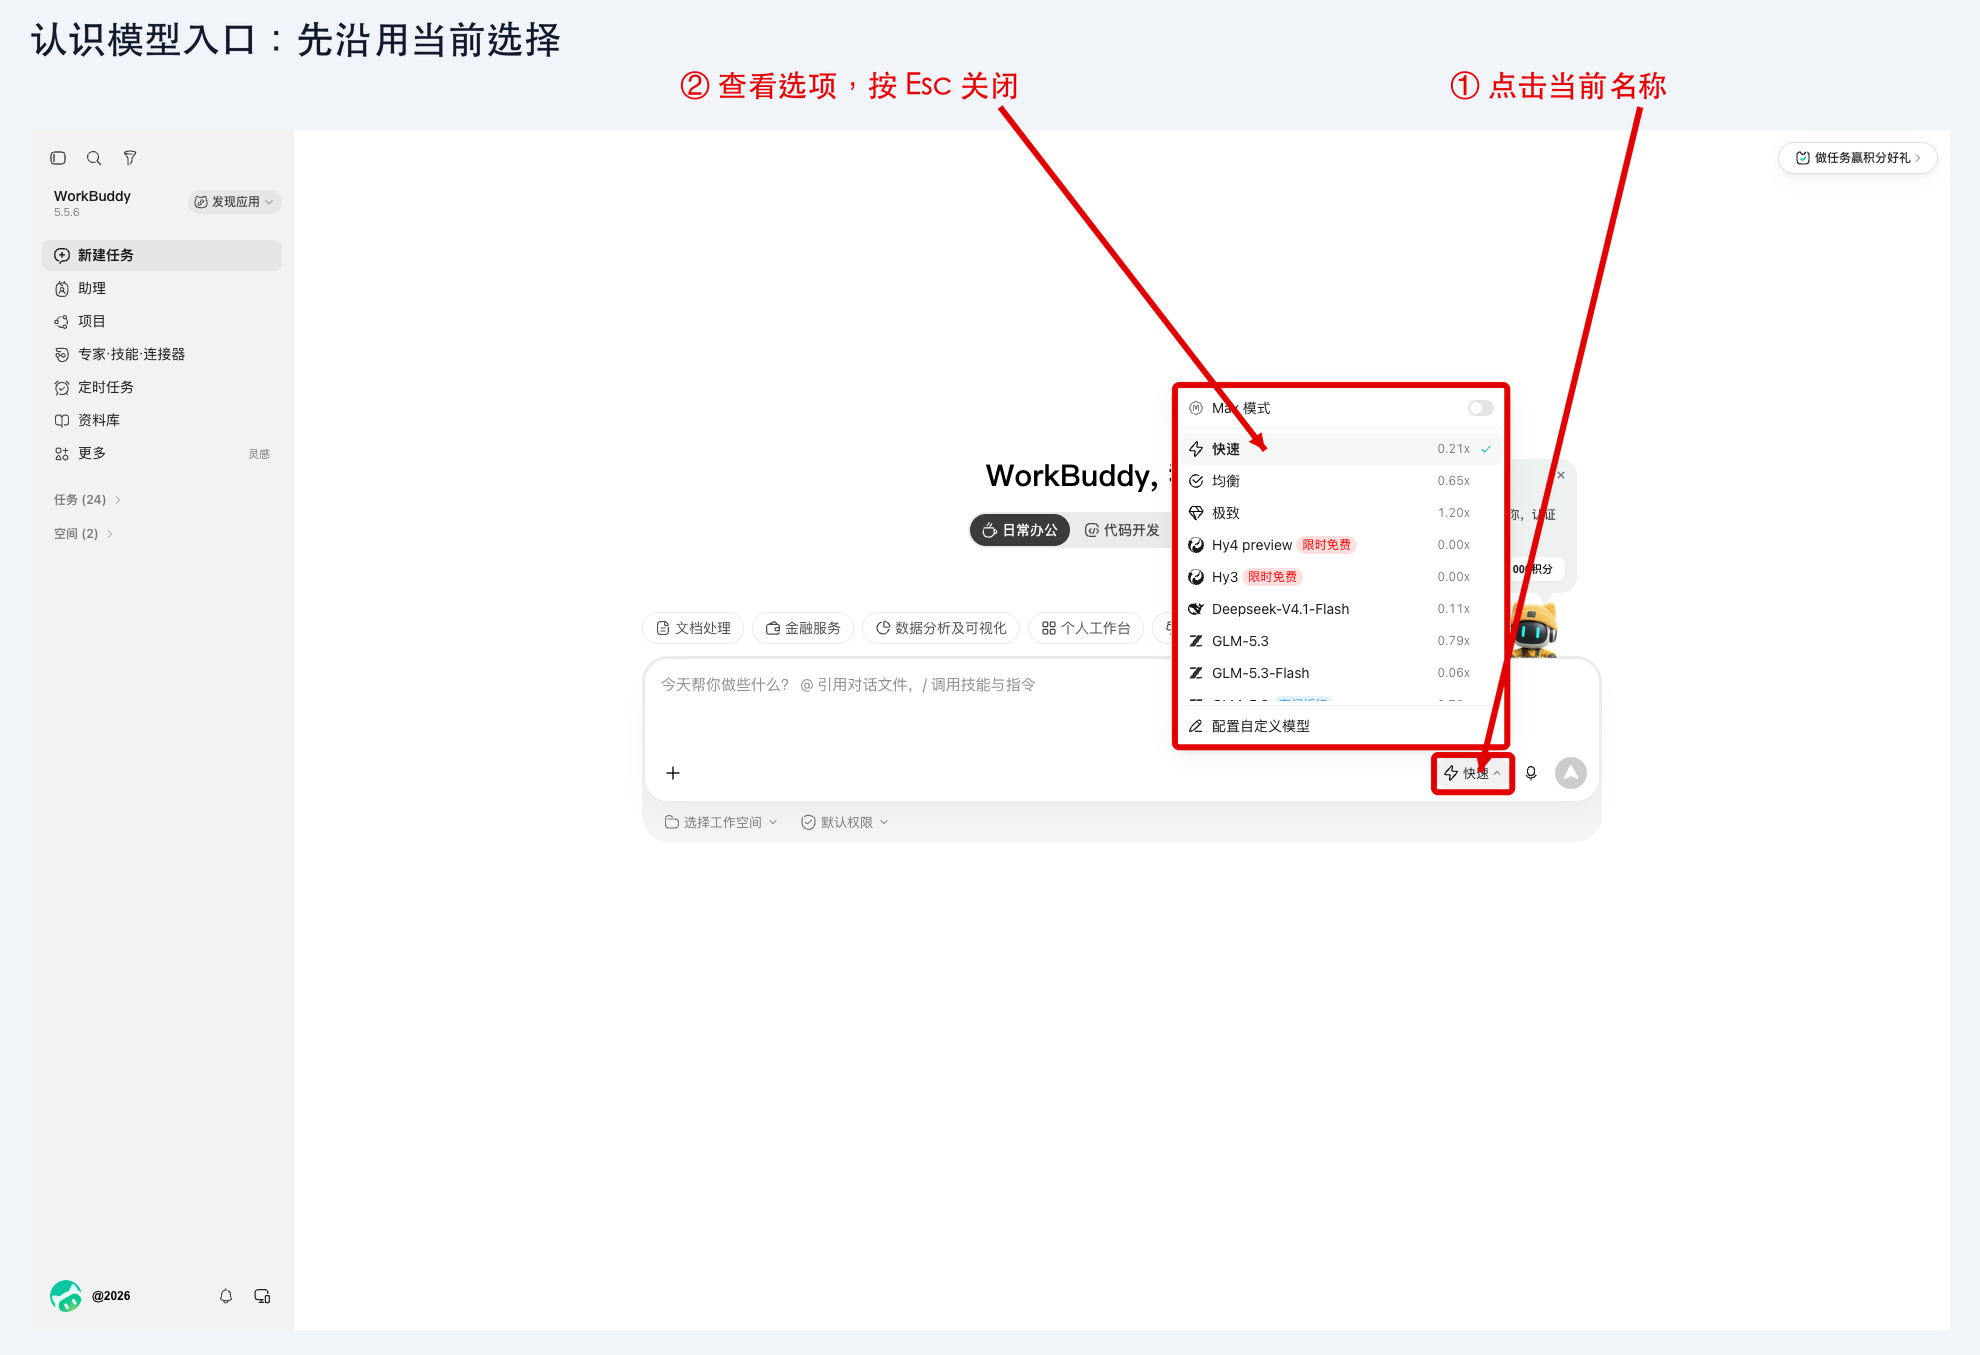The height and width of the screenshot is (1355, 1980).
Task: Click the 限时免费 tag on Hy3
Action: coord(1272,577)
